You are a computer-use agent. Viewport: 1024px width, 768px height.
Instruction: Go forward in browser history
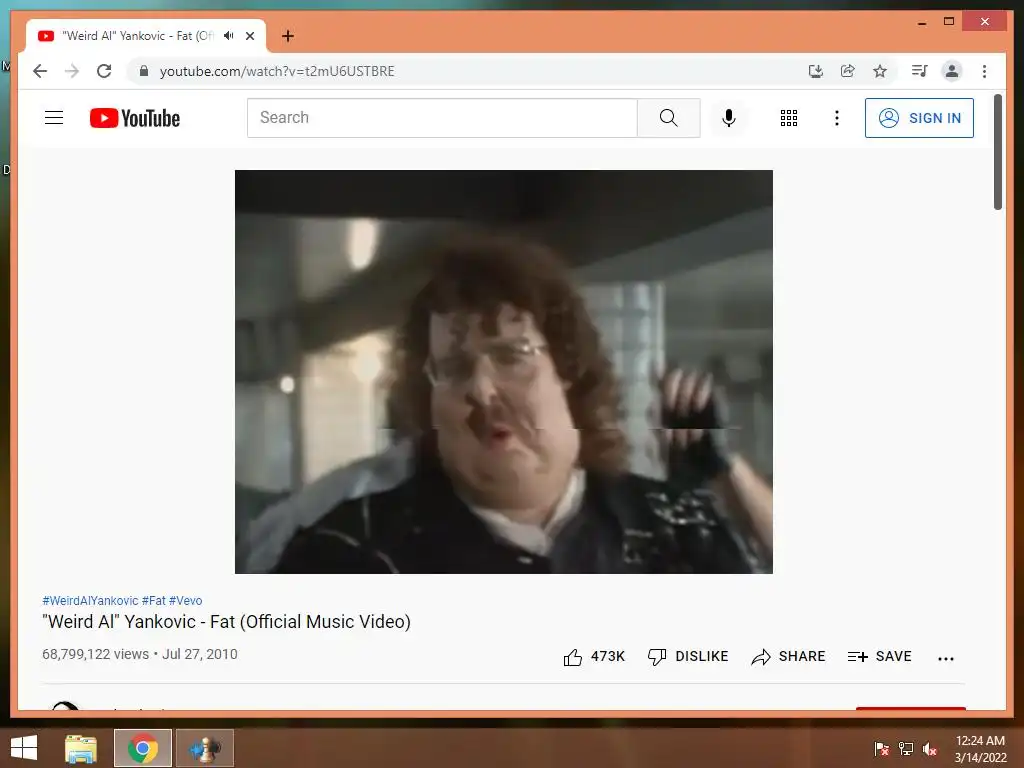click(72, 71)
